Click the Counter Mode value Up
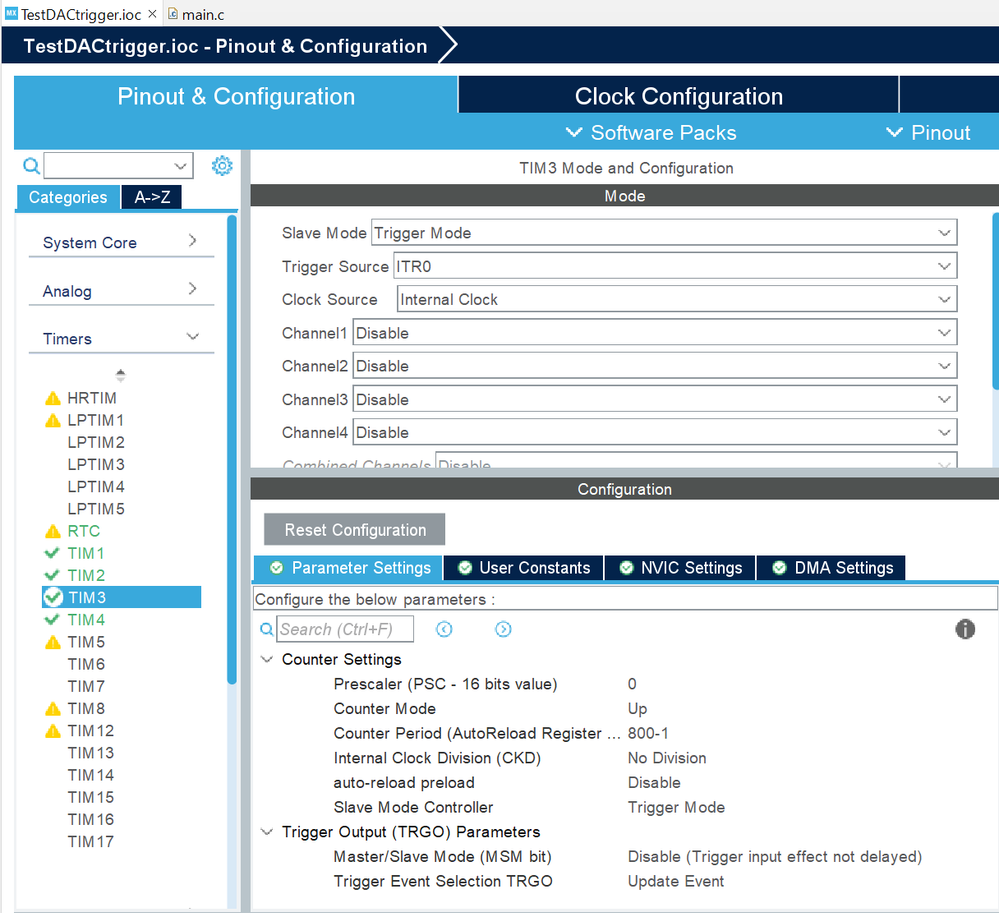The width and height of the screenshot is (999, 913). [637, 708]
